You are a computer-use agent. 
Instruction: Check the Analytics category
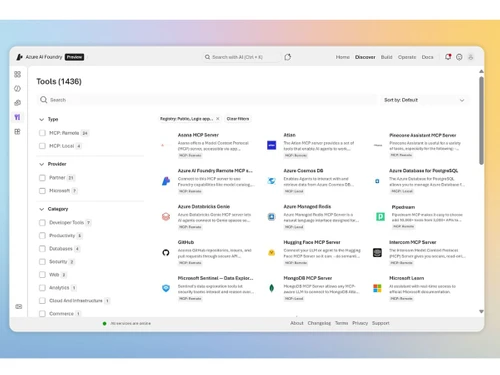42,288
